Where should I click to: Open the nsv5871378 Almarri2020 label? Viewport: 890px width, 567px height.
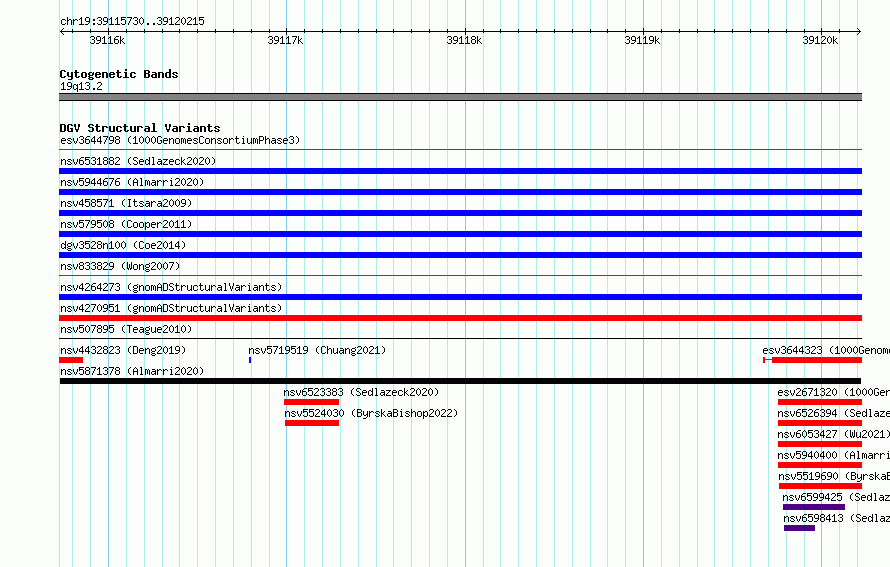point(132,371)
